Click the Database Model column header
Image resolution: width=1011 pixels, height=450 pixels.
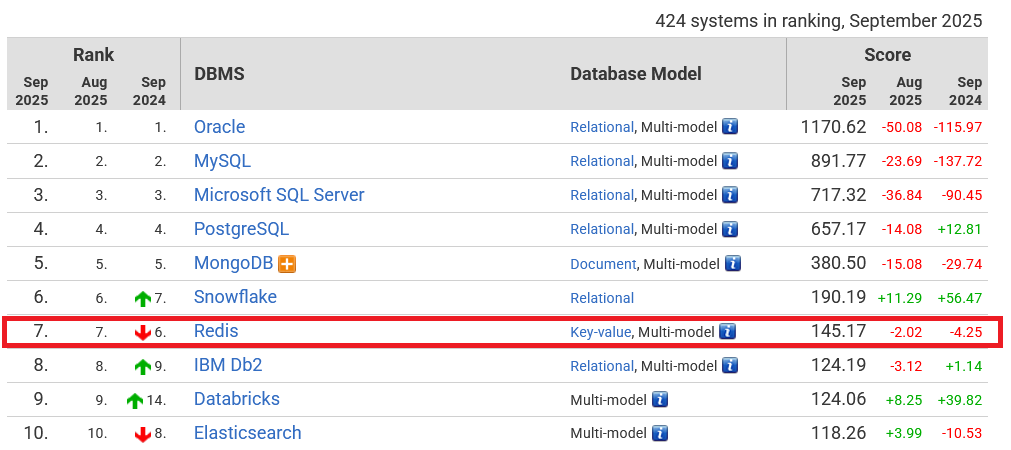(x=635, y=74)
